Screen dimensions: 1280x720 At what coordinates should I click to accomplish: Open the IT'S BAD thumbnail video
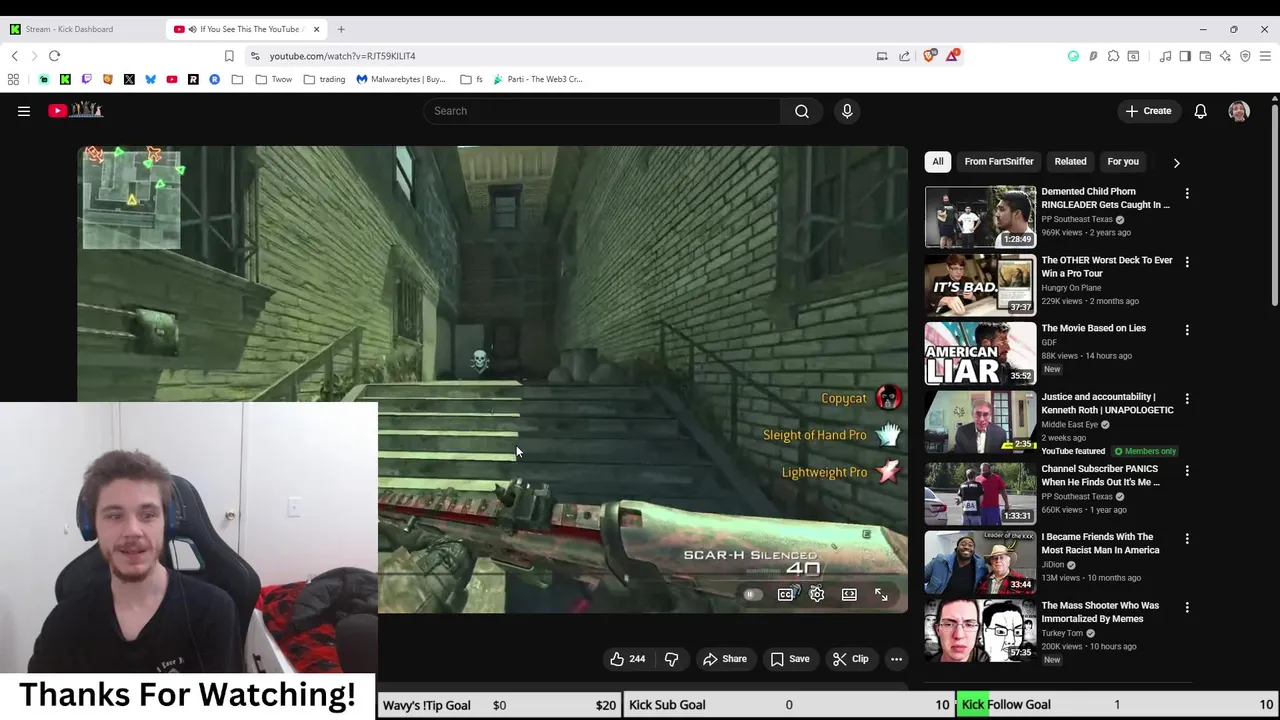[980, 285]
